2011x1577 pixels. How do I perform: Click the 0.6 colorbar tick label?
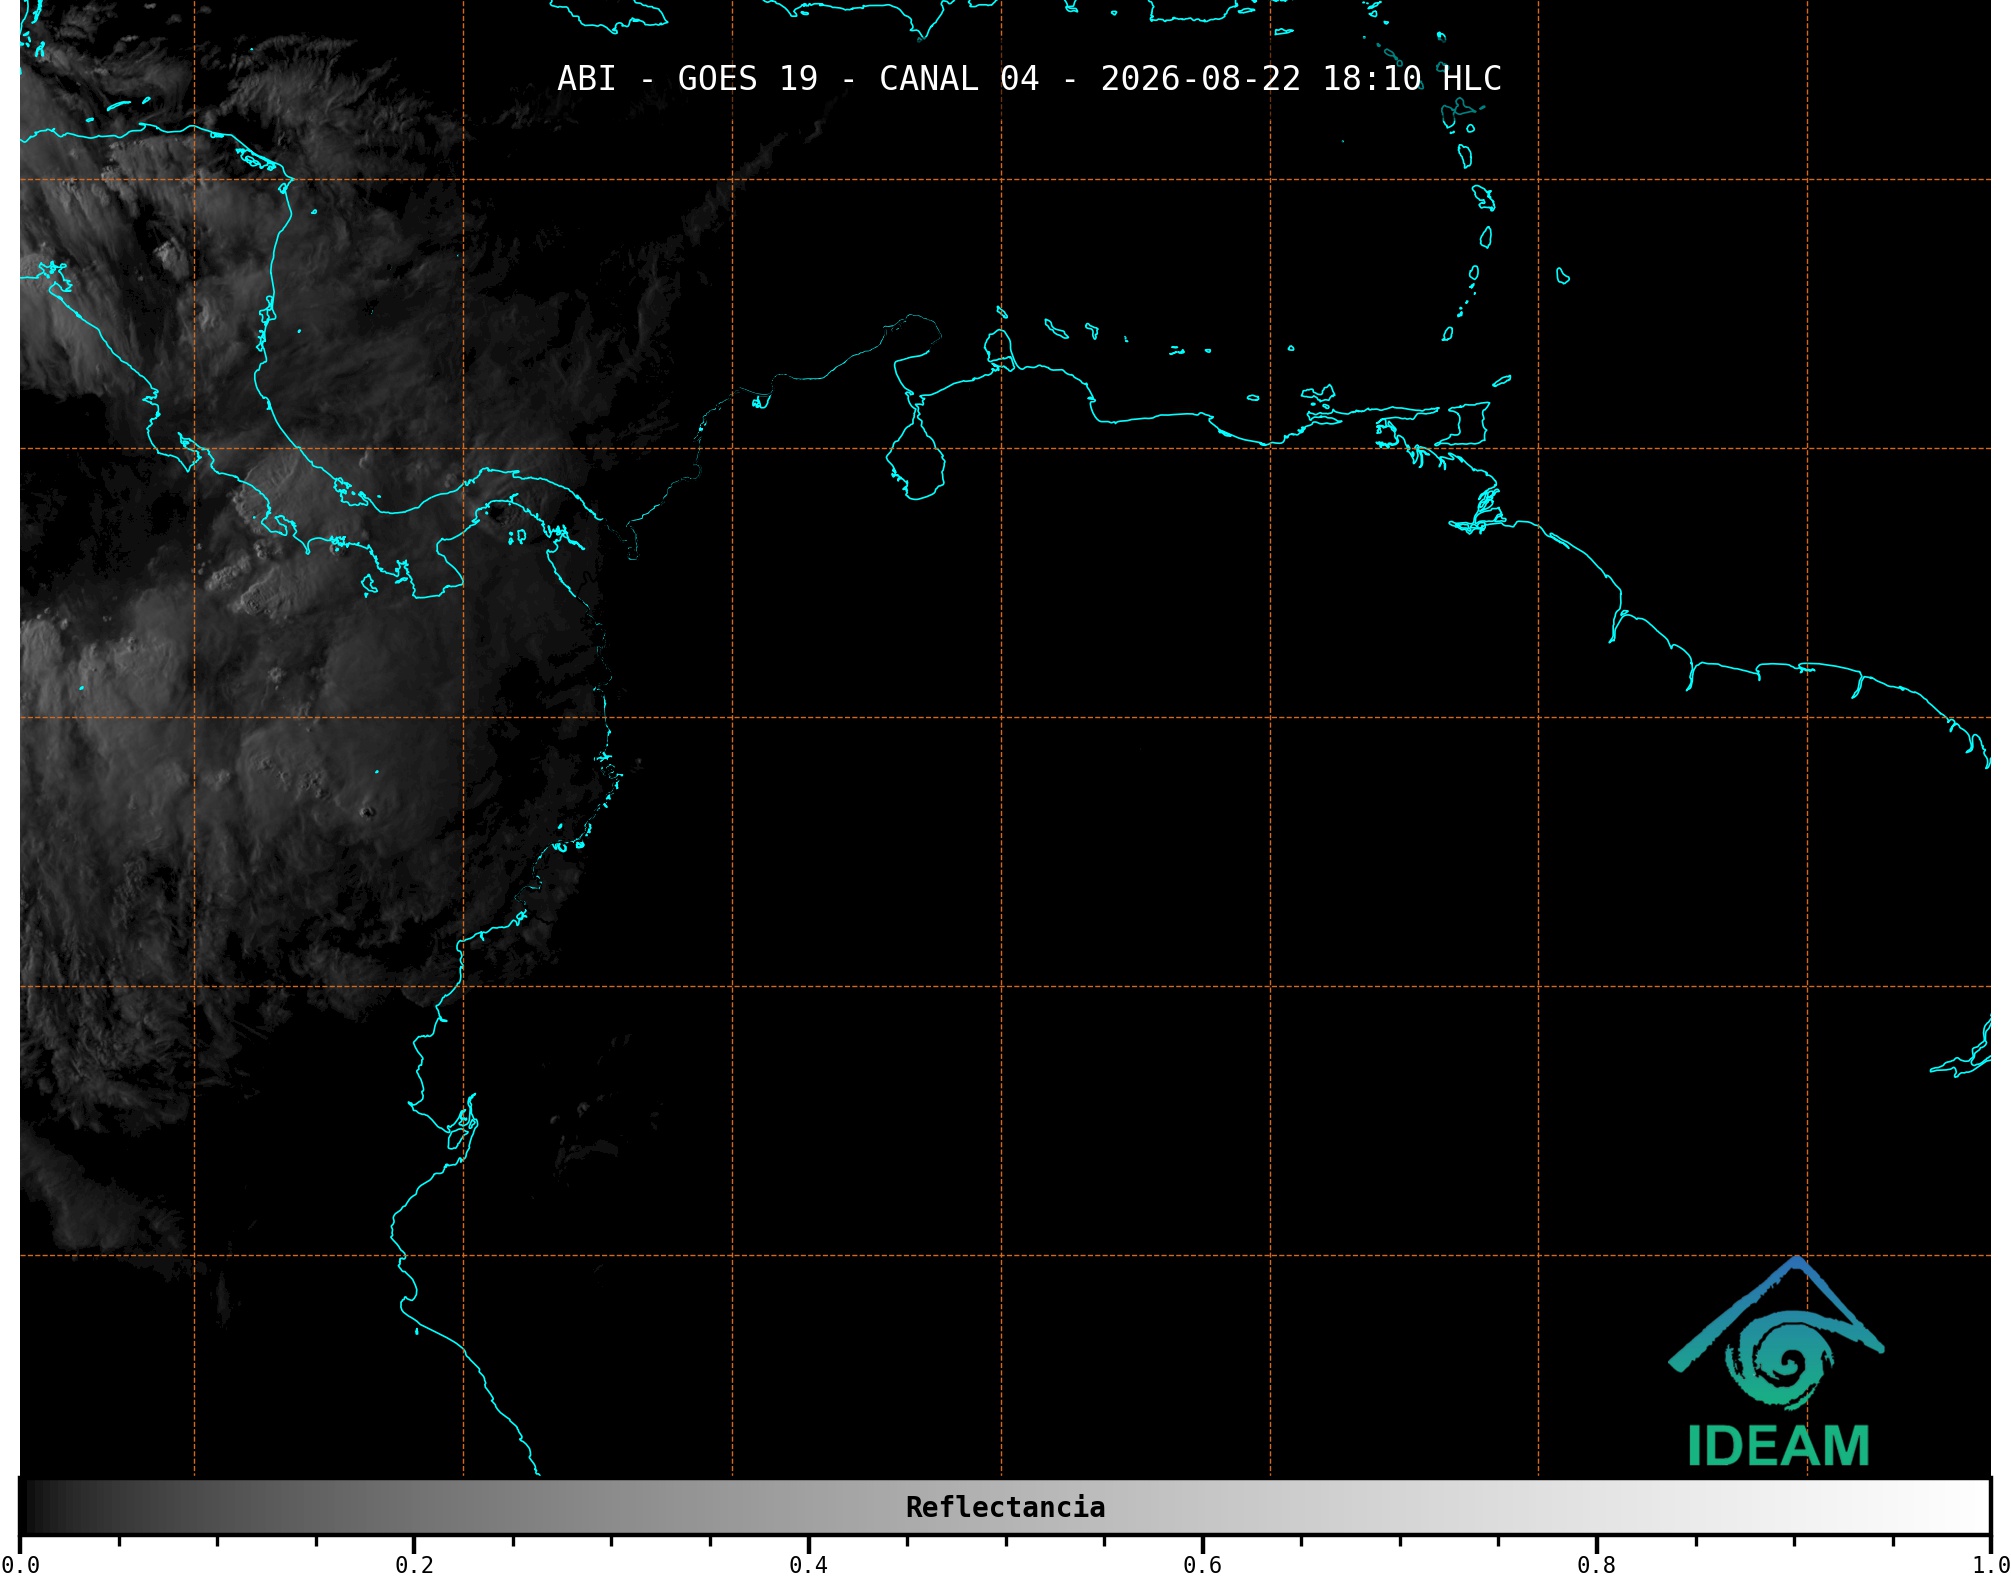point(1202,1565)
